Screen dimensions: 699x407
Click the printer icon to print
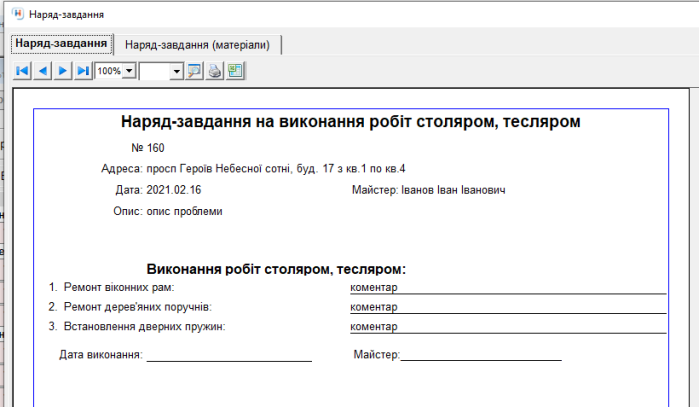pos(215,71)
